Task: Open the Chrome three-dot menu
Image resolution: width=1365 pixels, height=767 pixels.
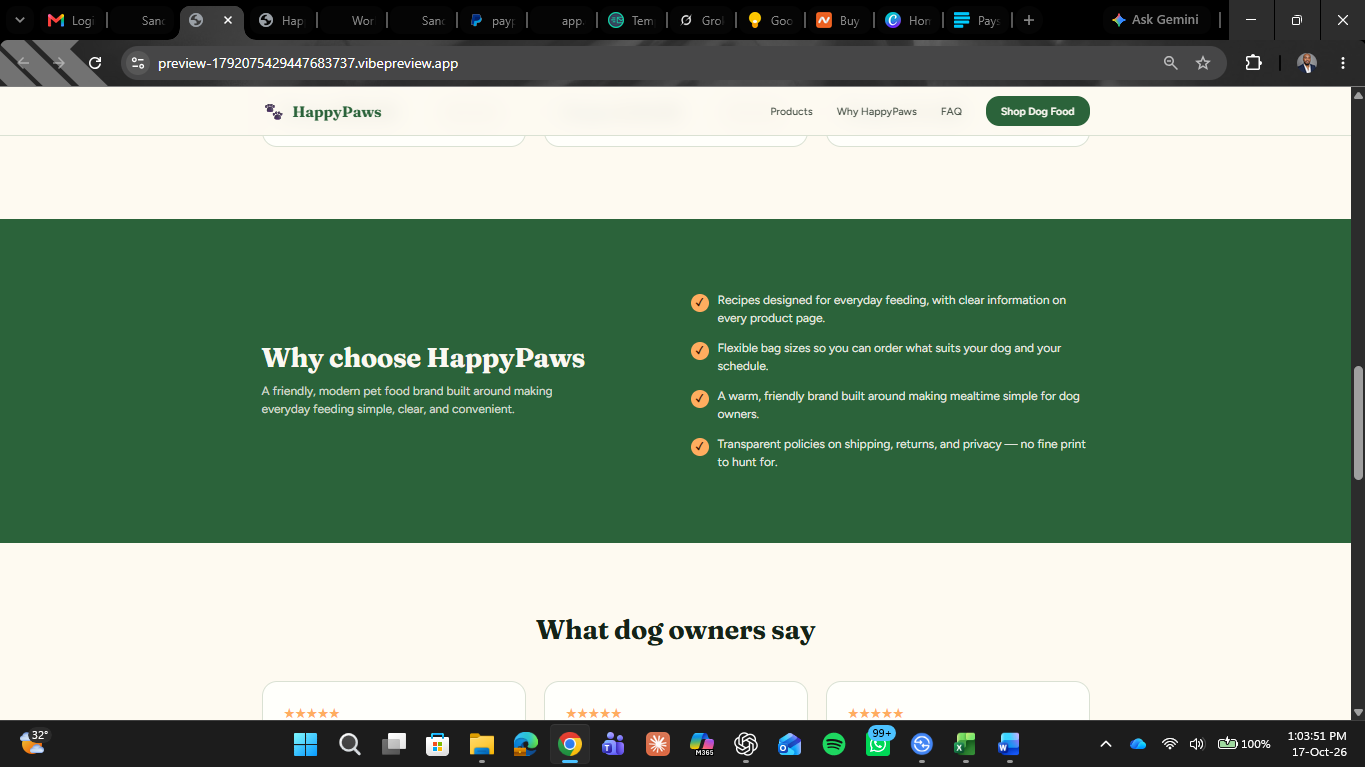Action: (1342, 63)
